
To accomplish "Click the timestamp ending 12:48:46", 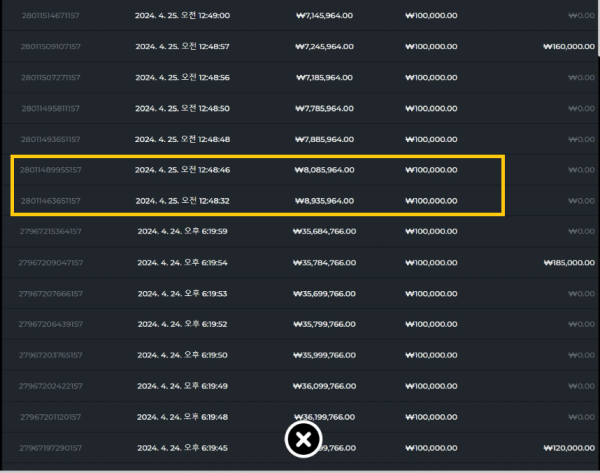I will pyautogui.click(x=183, y=170).
